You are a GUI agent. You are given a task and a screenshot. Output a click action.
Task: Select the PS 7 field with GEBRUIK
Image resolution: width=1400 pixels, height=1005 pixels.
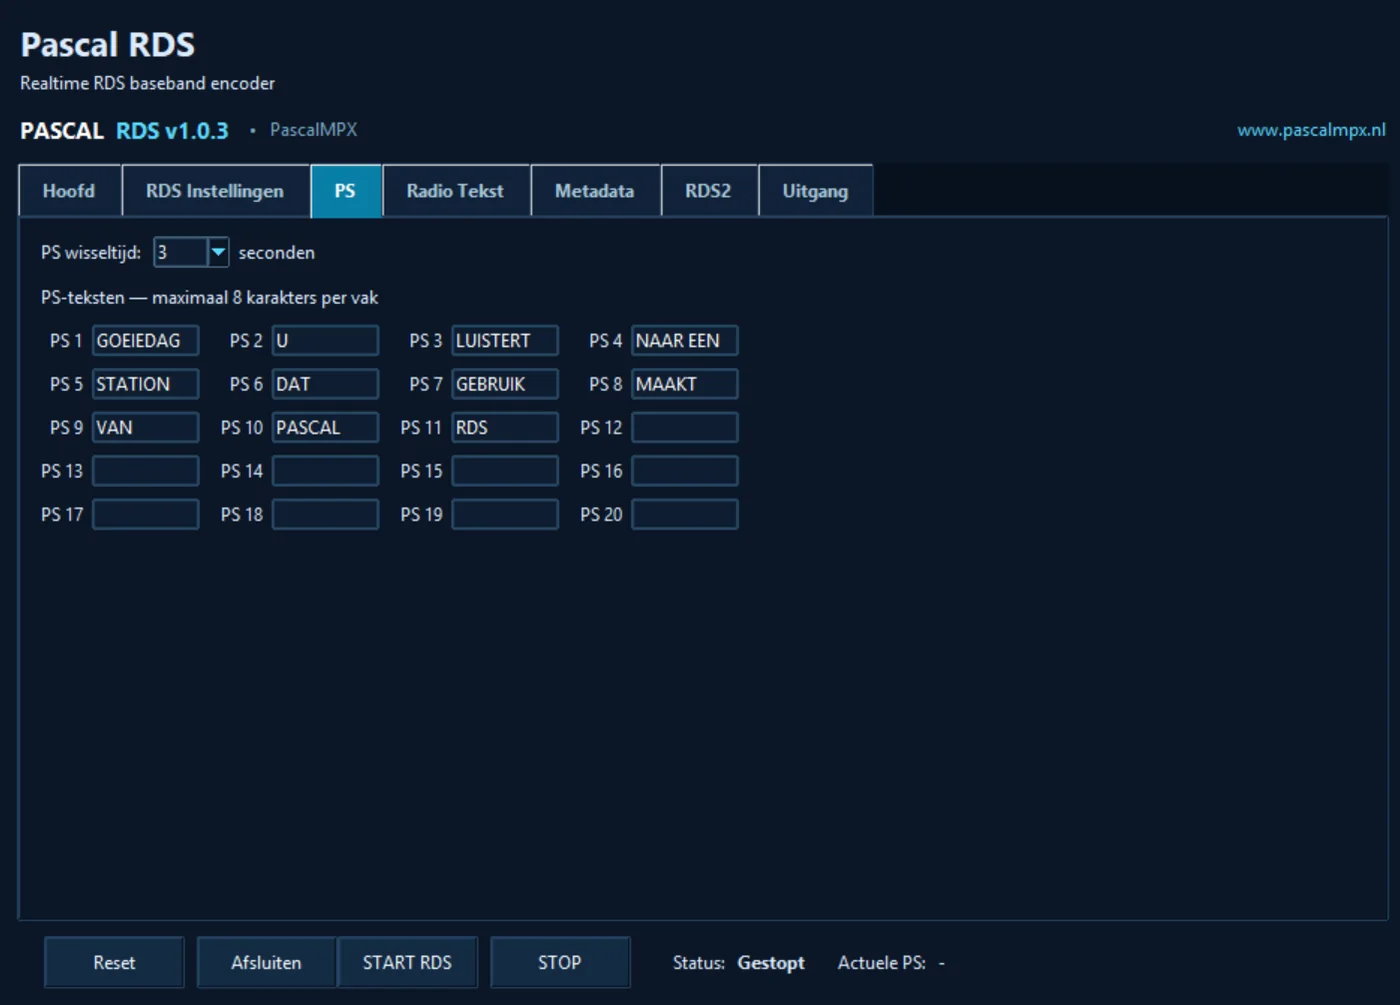pyautogui.click(x=505, y=384)
